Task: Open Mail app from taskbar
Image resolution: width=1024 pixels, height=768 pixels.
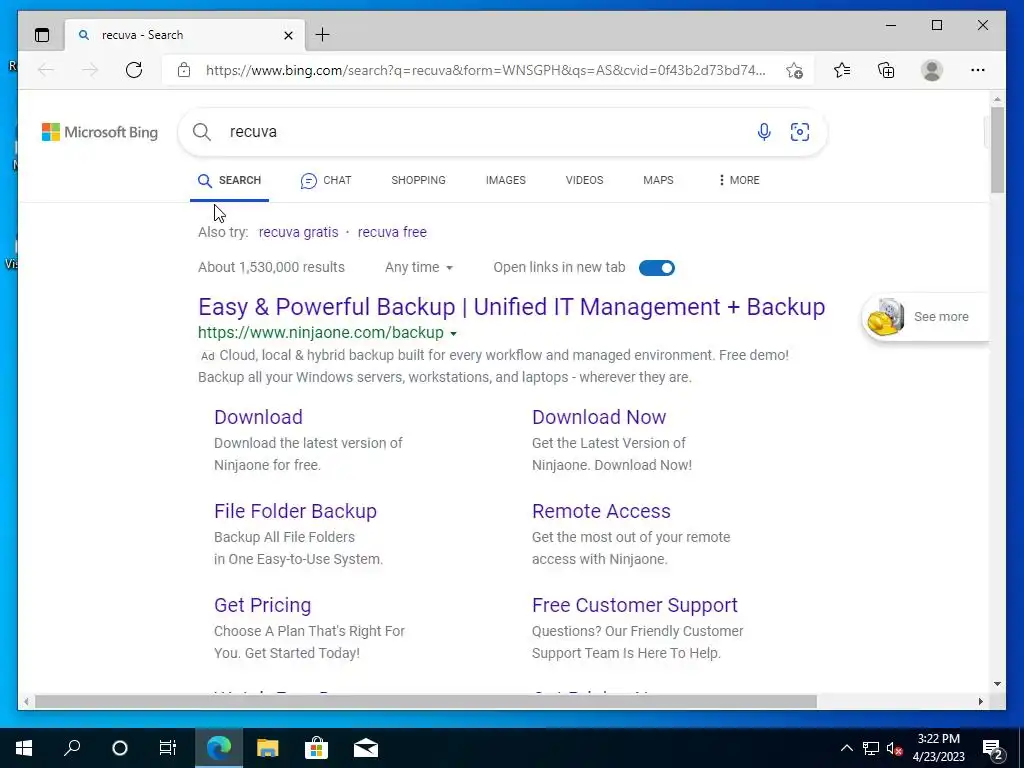Action: coord(366,748)
